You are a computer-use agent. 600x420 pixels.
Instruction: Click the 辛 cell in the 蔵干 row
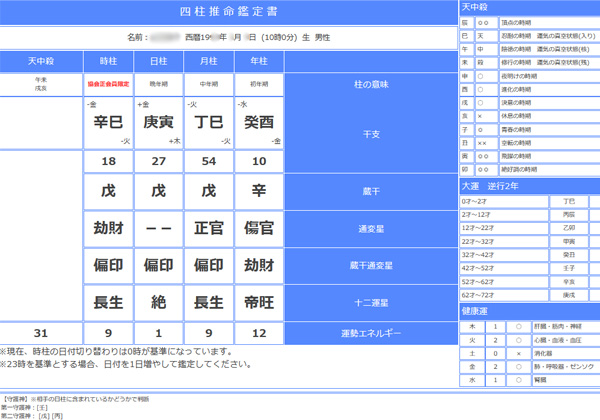259,191
